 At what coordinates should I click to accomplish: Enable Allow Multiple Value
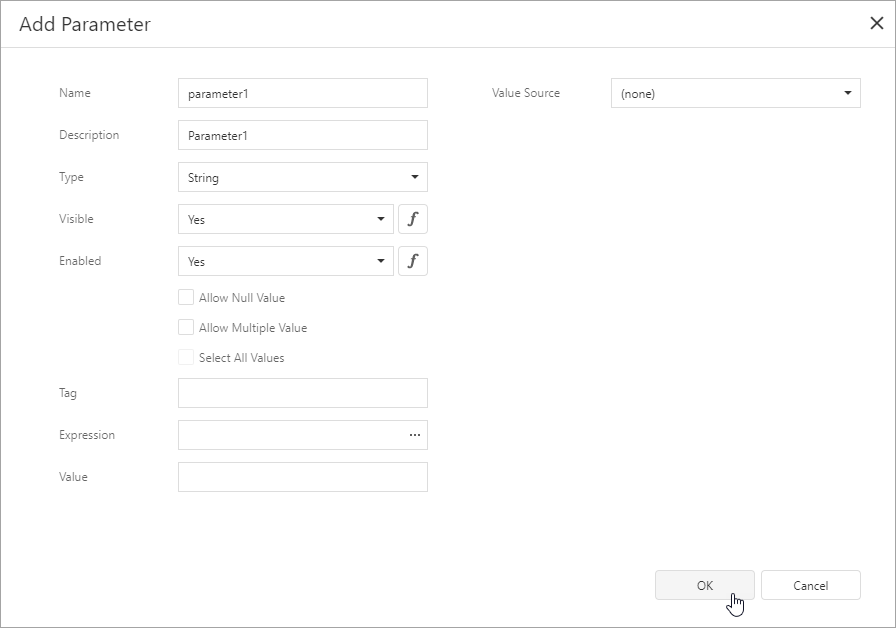coord(186,327)
